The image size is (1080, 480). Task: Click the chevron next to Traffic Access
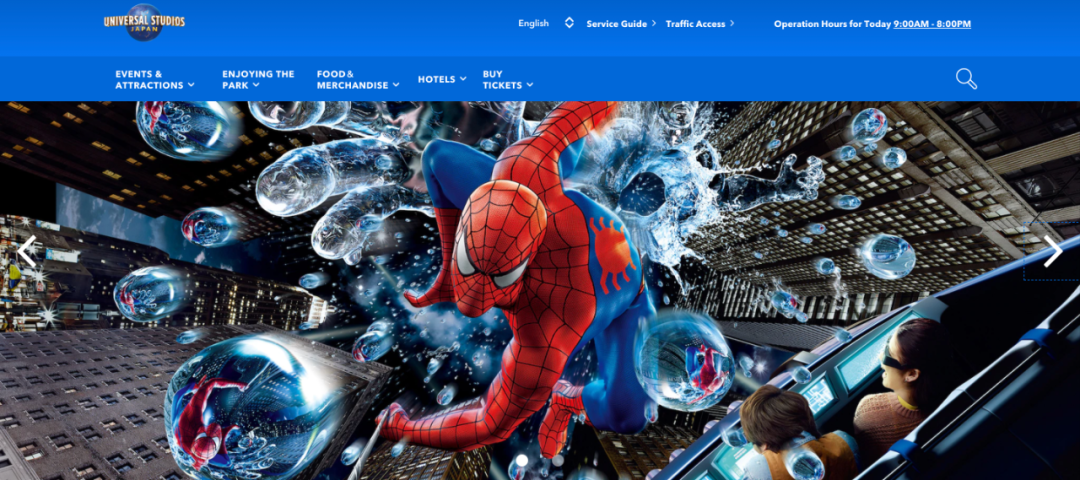(x=731, y=23)
